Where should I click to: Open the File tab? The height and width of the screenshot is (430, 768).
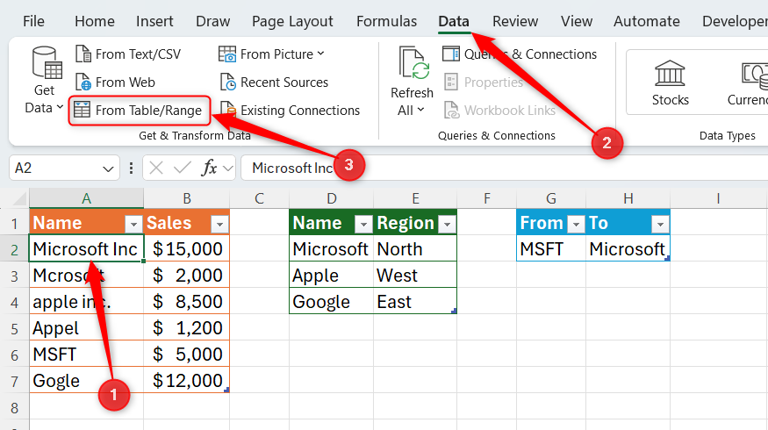[x=33, y=21]
